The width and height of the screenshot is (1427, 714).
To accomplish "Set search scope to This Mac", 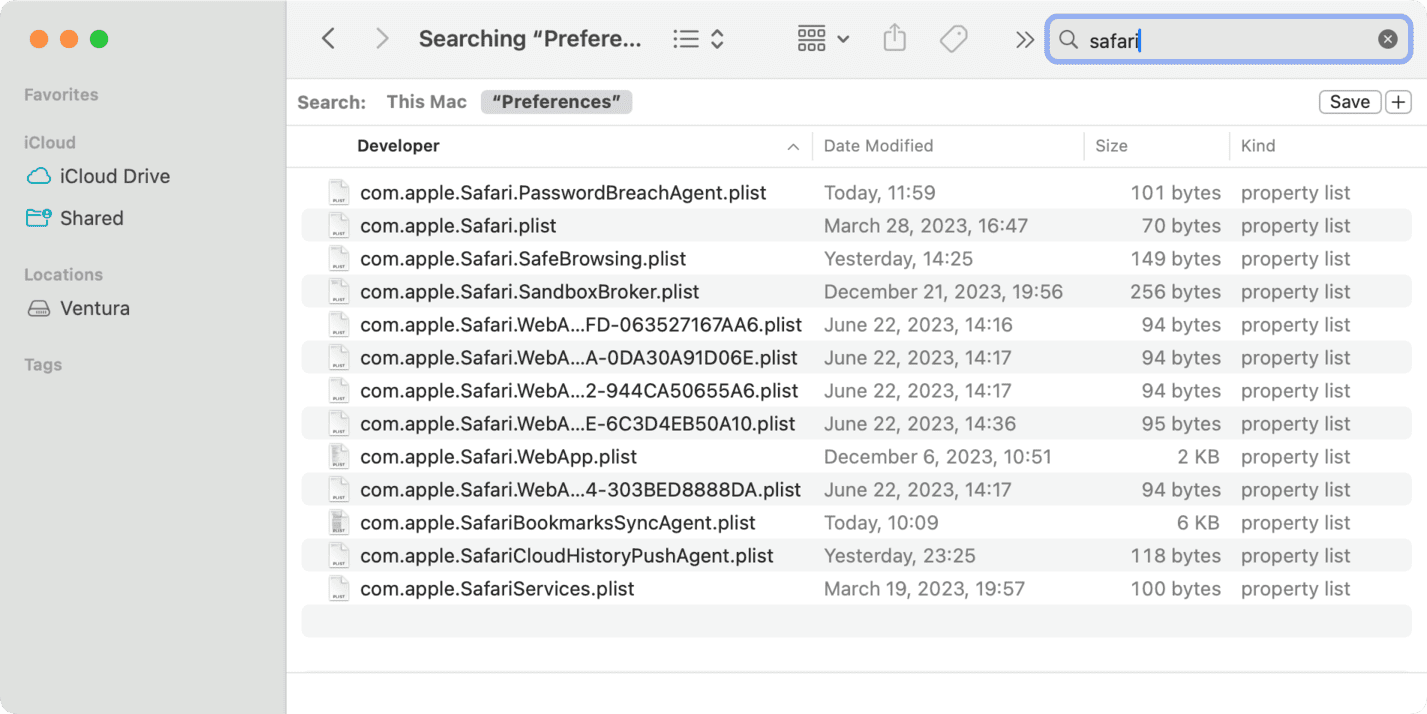I will point(427,102).
